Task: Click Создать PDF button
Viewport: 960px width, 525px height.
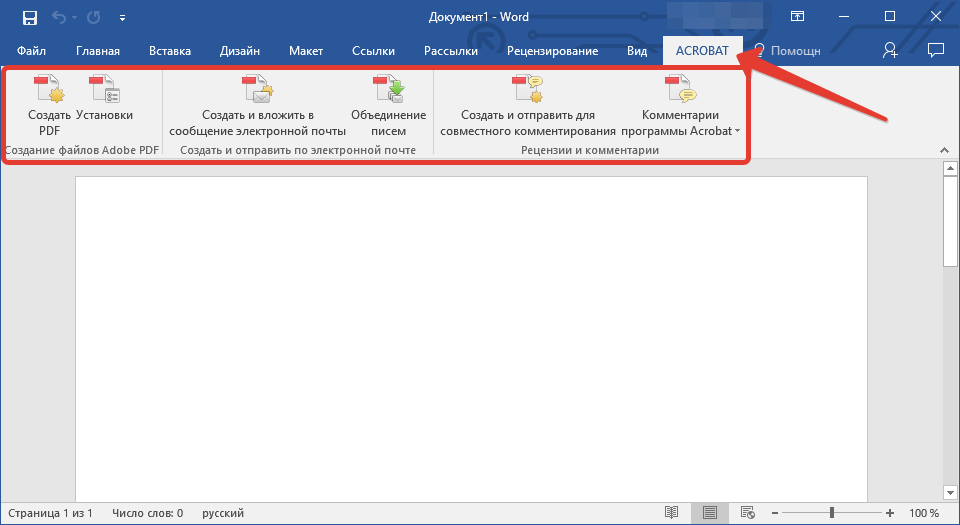Action: (x=50, y=105)
